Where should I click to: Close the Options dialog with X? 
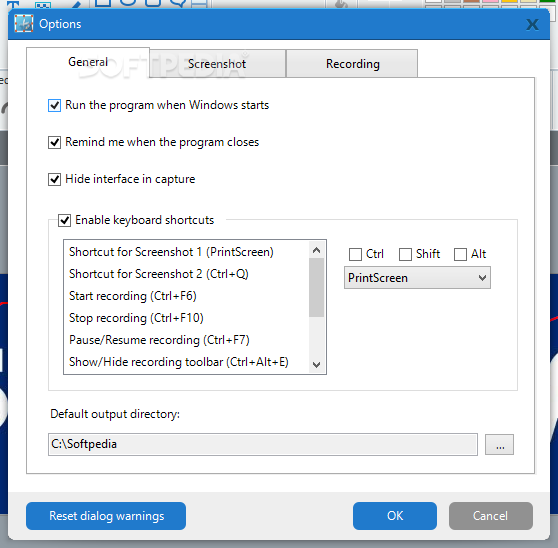click(x=532, y=25)
